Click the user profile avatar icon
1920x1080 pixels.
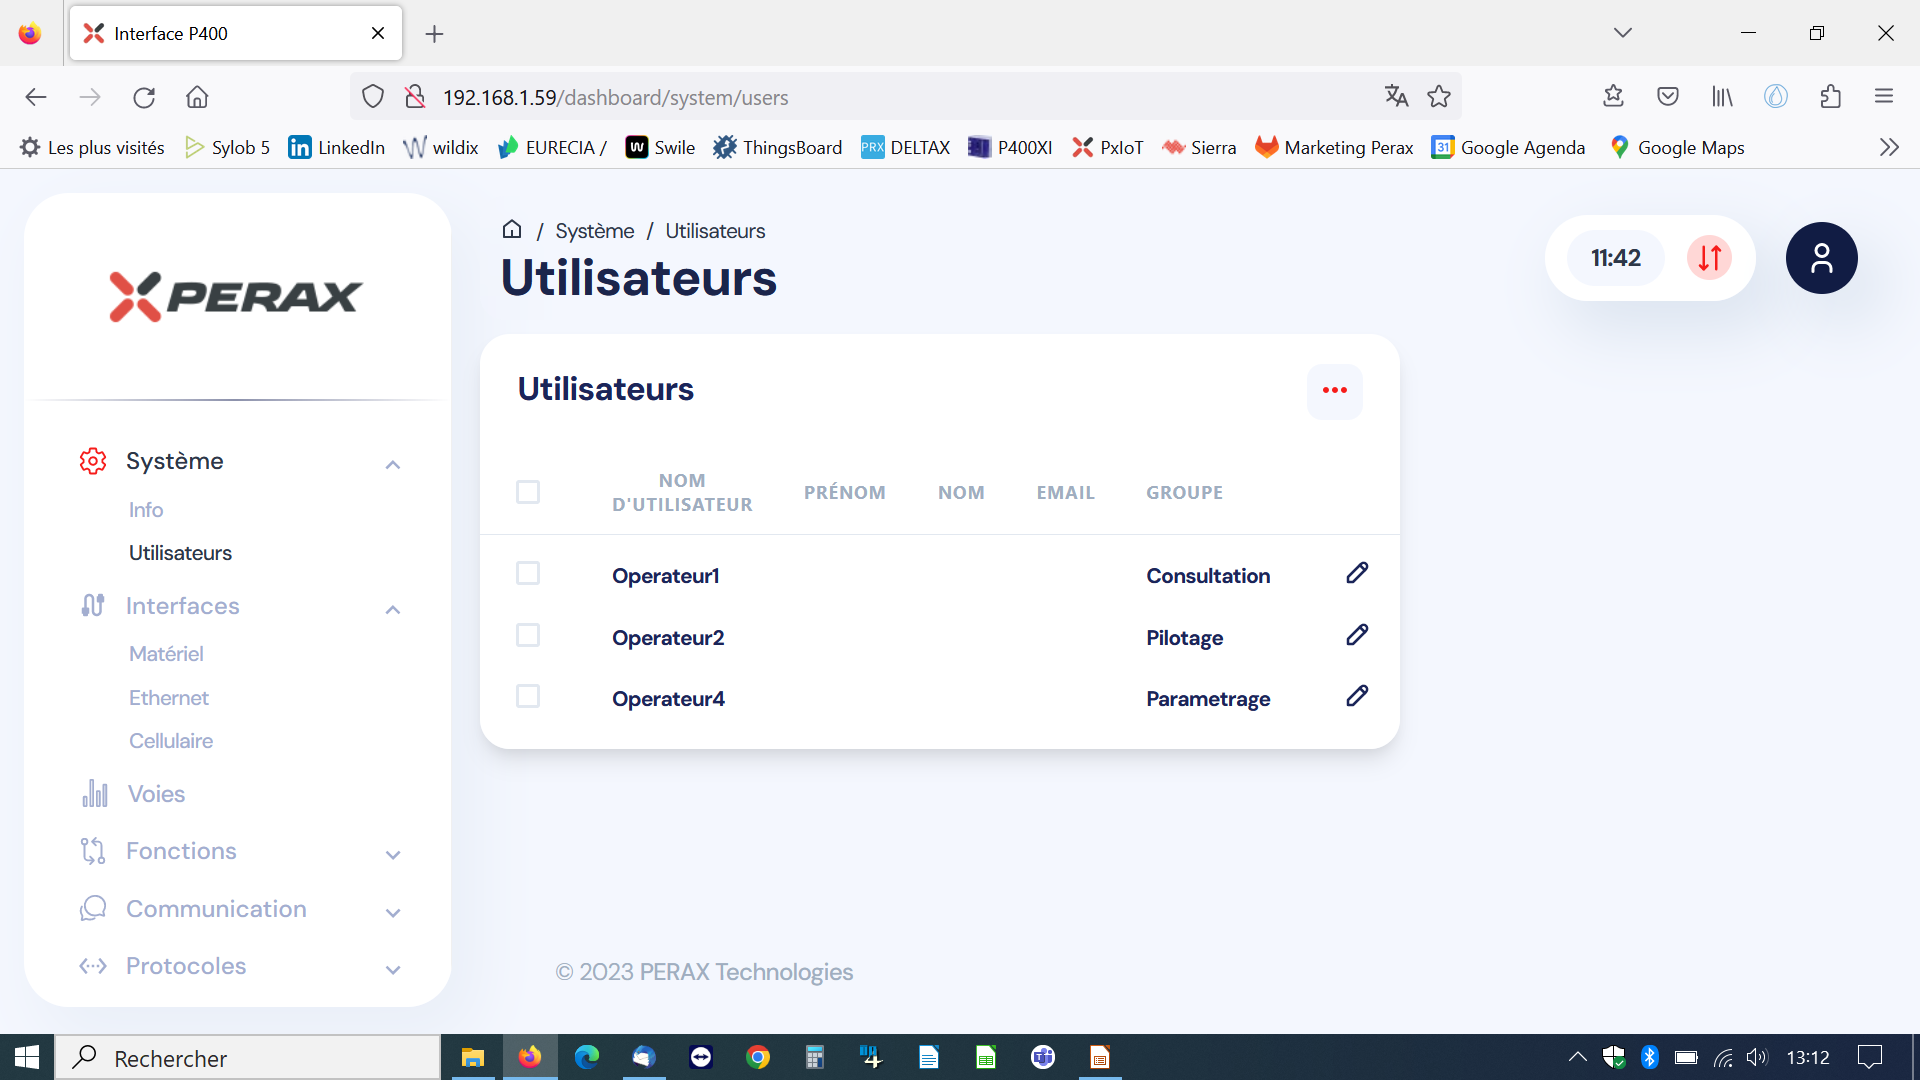pos(1821,258)
